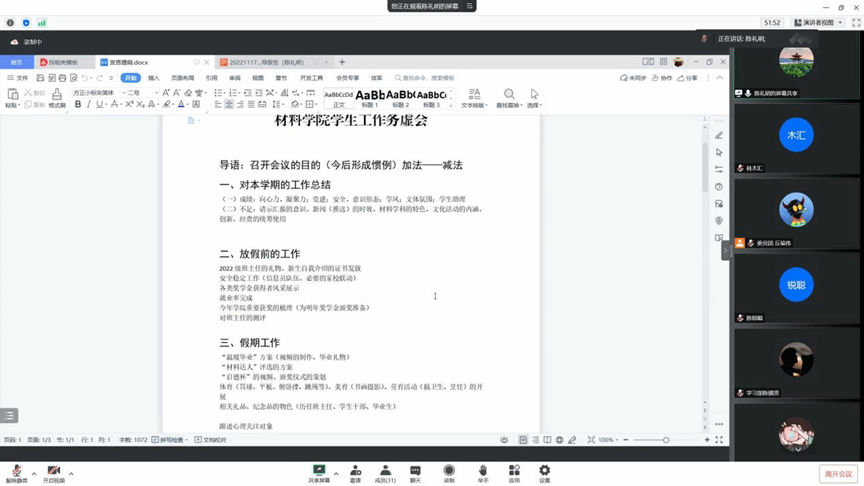The image size is (864, 486).
Task: Open the 成员(11) participants list
Action: tap(385, 470)
